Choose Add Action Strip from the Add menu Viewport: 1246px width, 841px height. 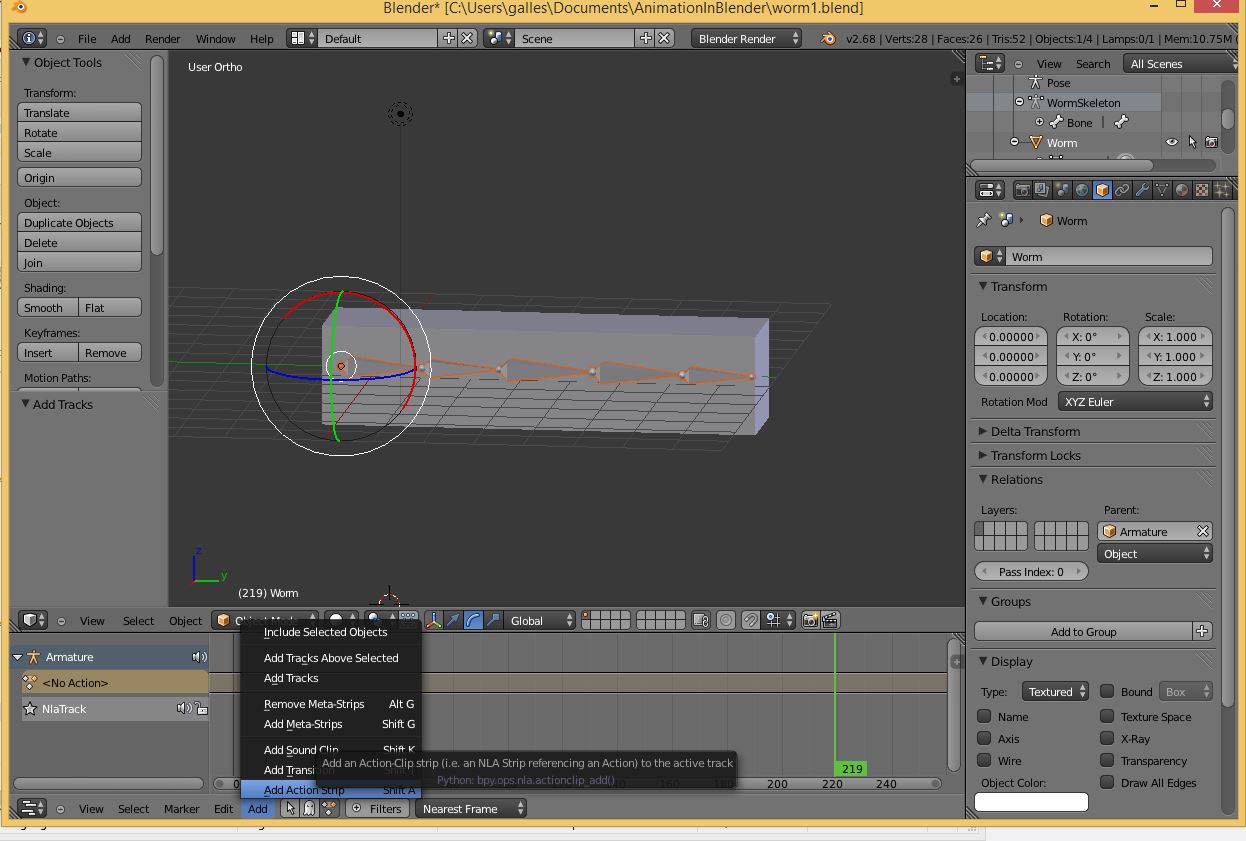click(x=330, y=790)
